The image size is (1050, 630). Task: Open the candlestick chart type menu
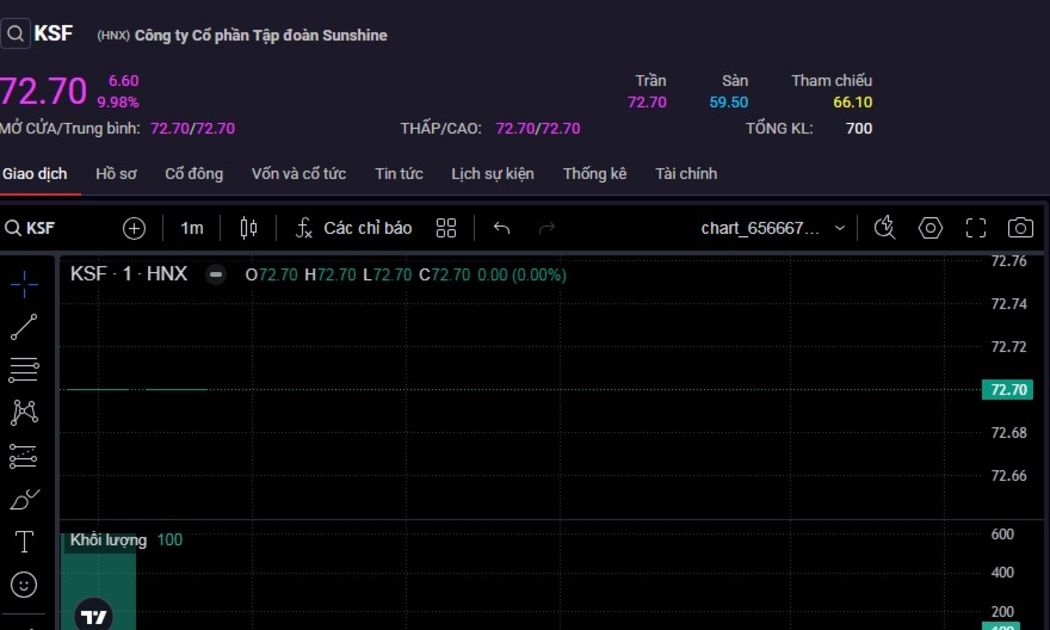249,228
